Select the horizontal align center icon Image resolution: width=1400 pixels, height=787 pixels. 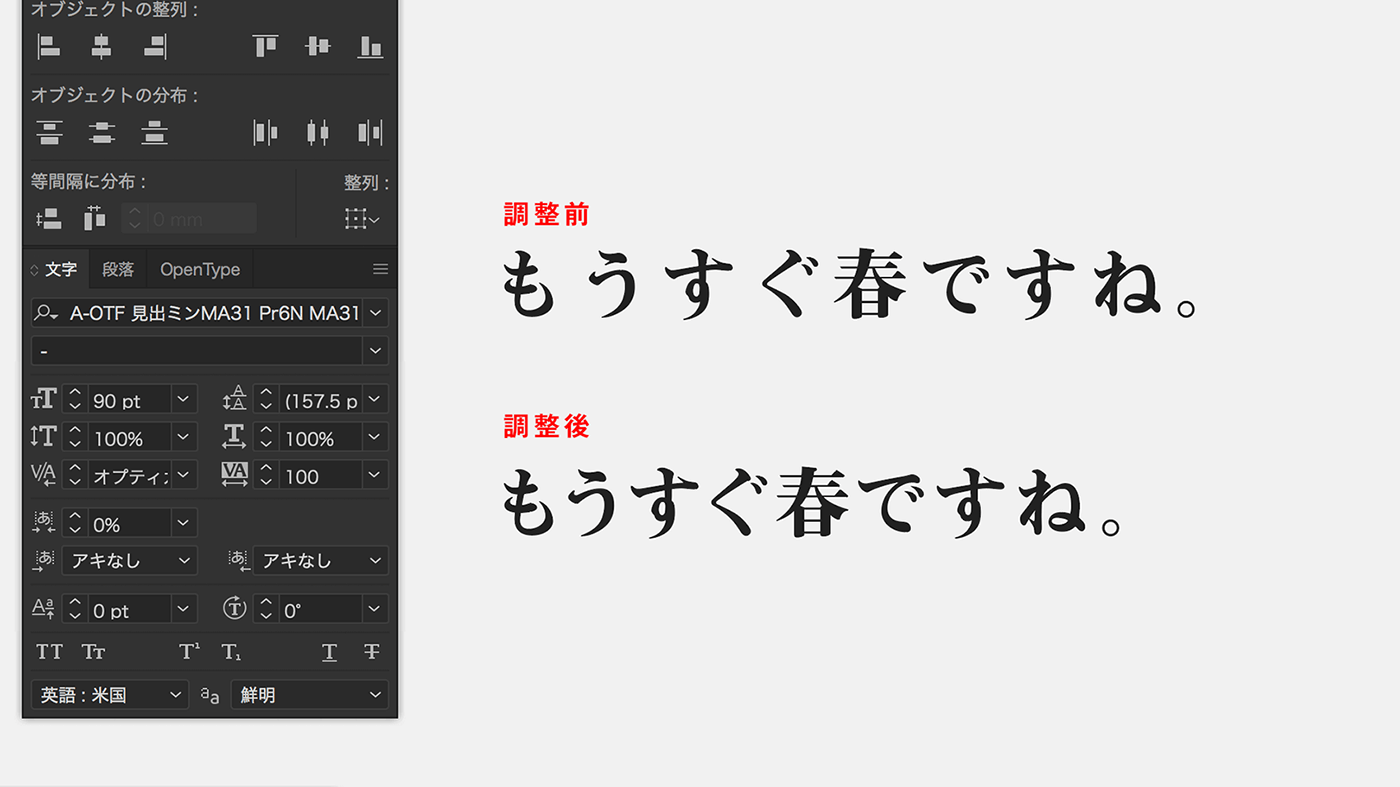pos(101,46)
